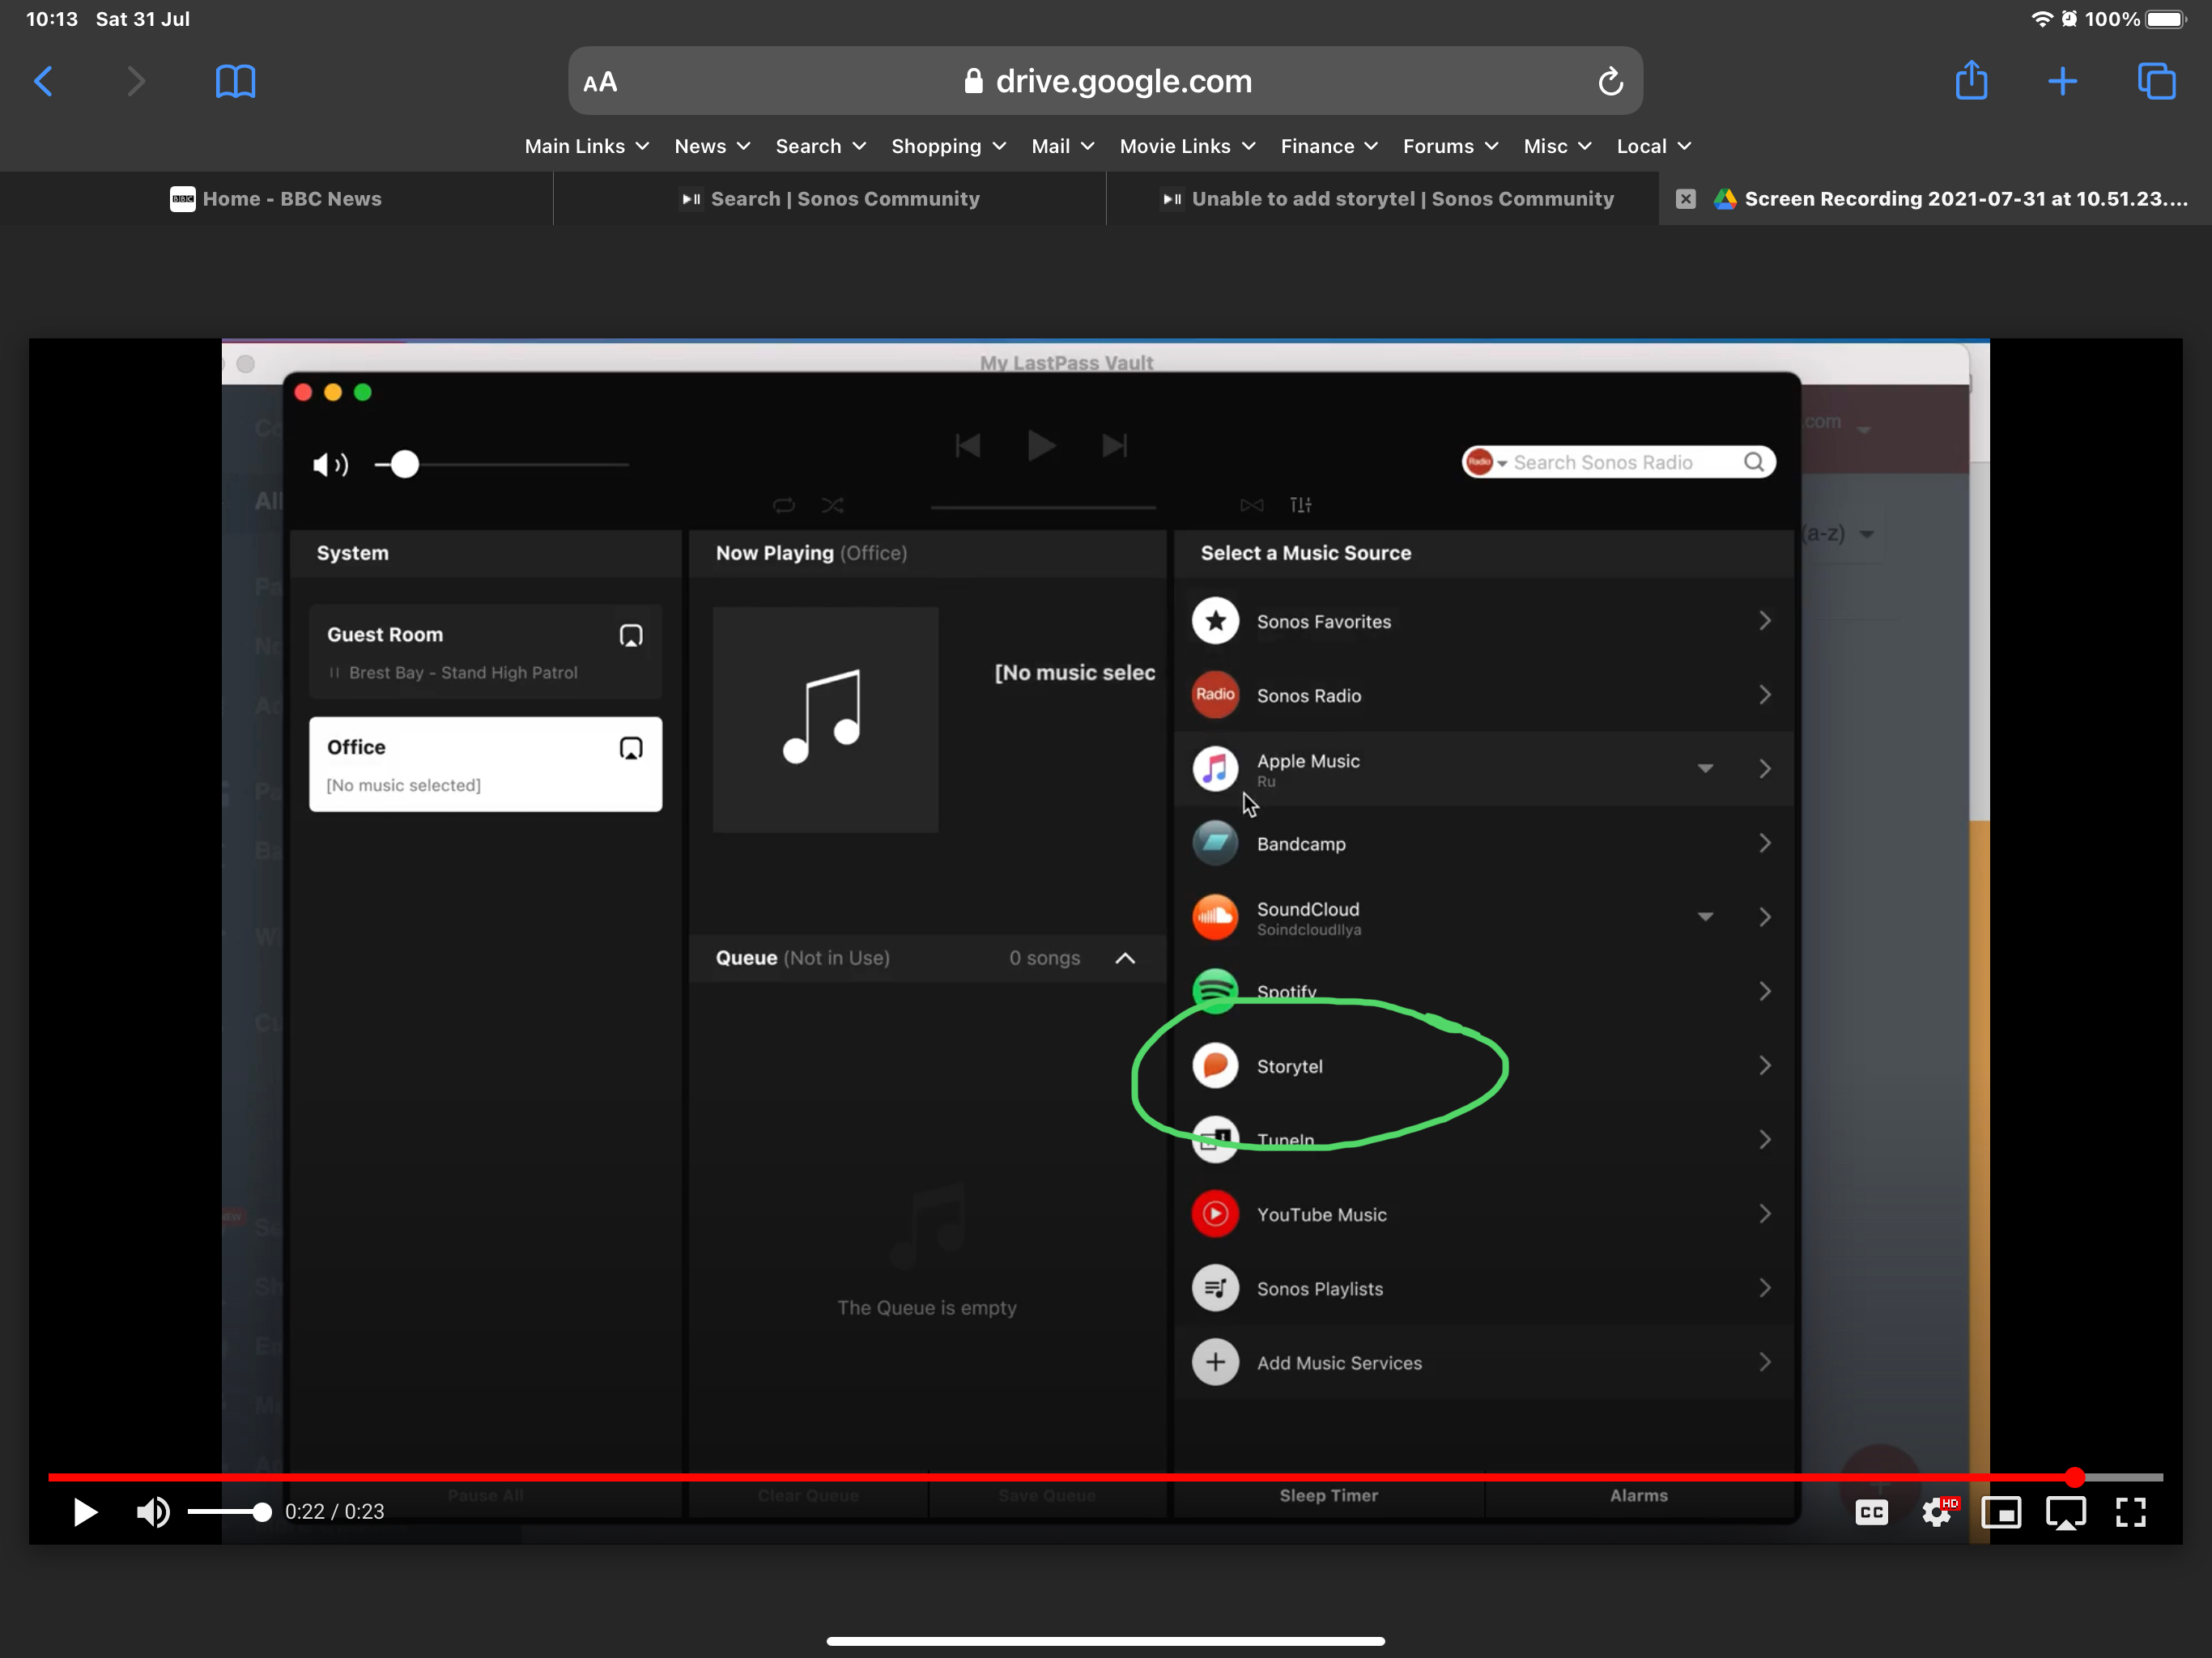
Task: Open the Search bookmarks folder
Action: click(820, 146)
